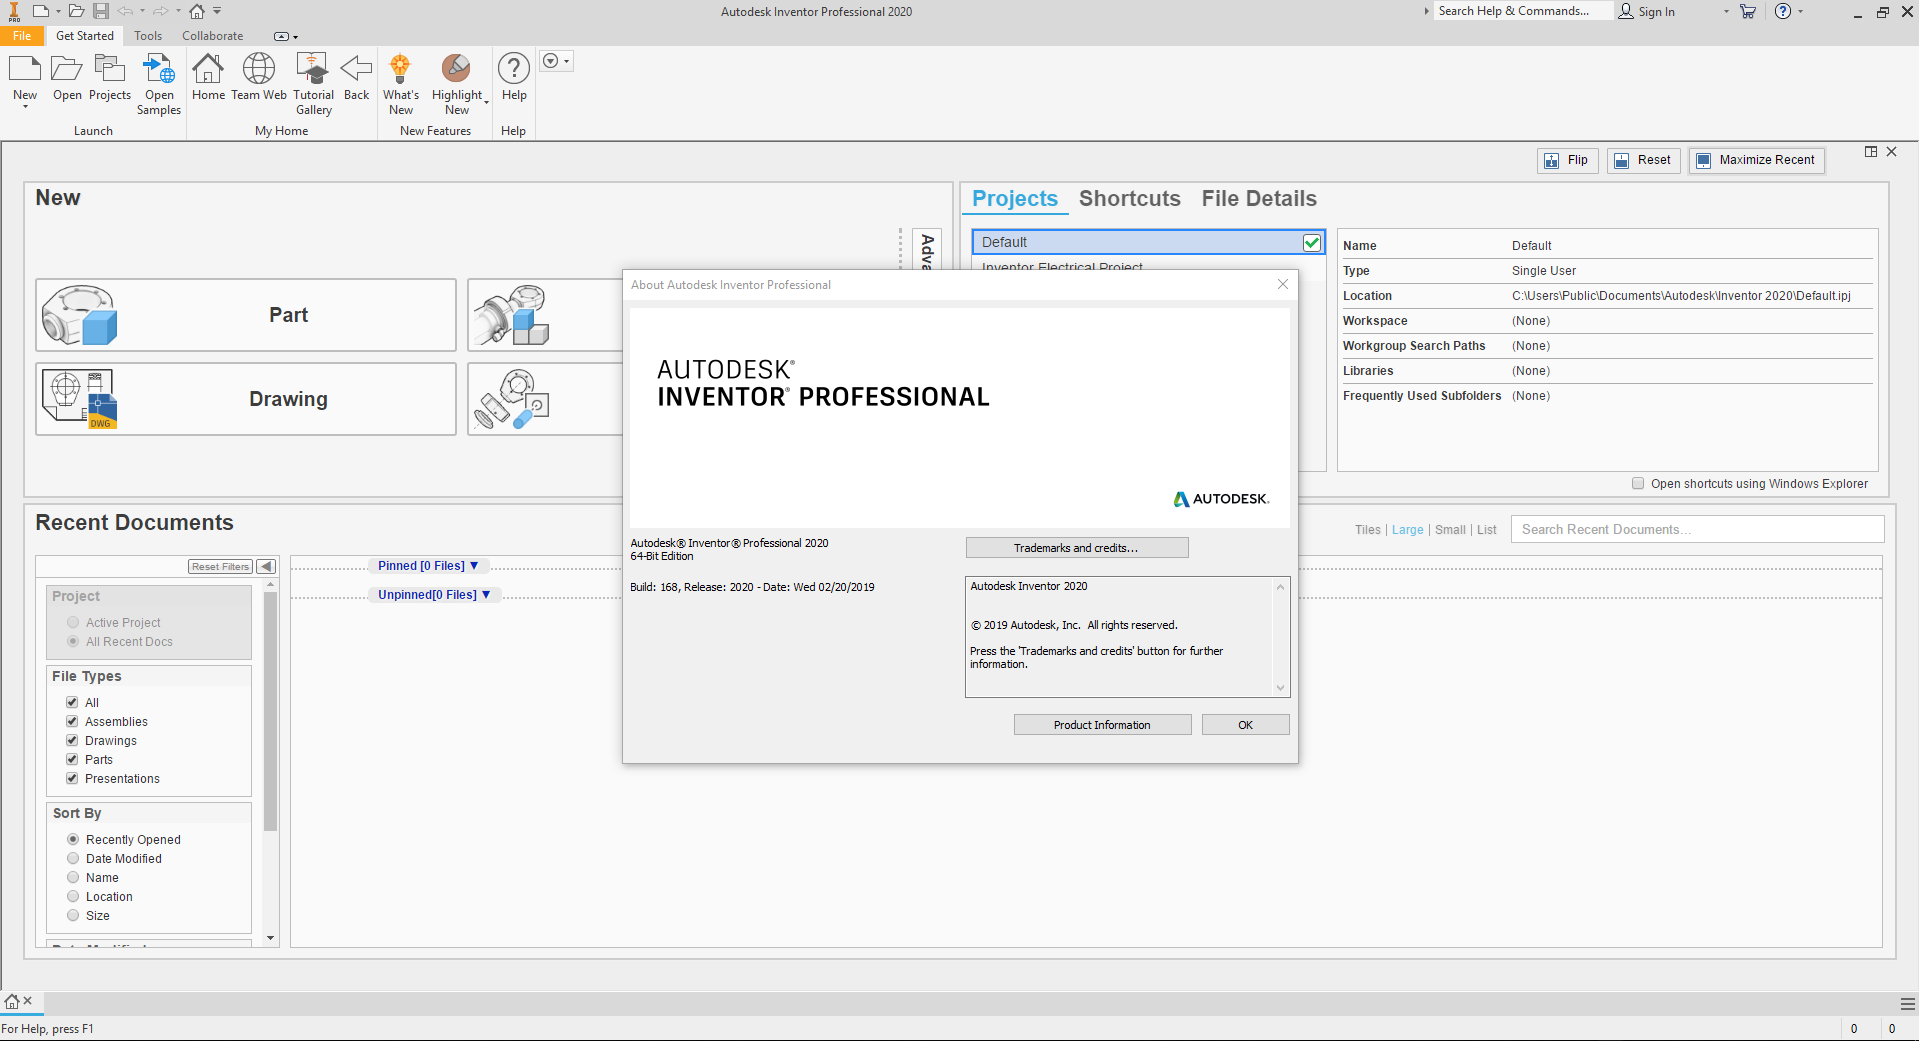Viewport: 1919px width, 1041px height.
Task: Click the Highlight New marker icon
Action: (456, 70)
